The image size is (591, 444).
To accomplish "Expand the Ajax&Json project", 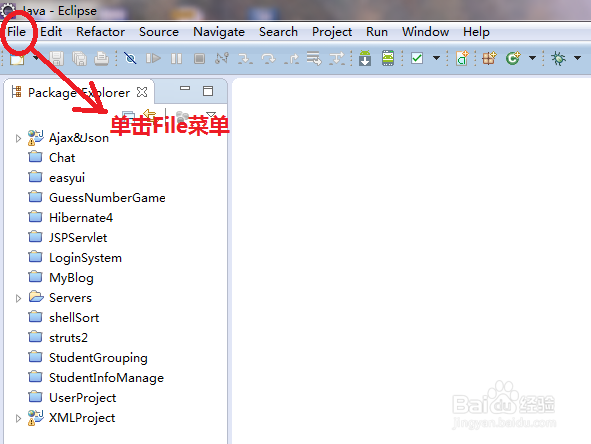I will 18,138.
